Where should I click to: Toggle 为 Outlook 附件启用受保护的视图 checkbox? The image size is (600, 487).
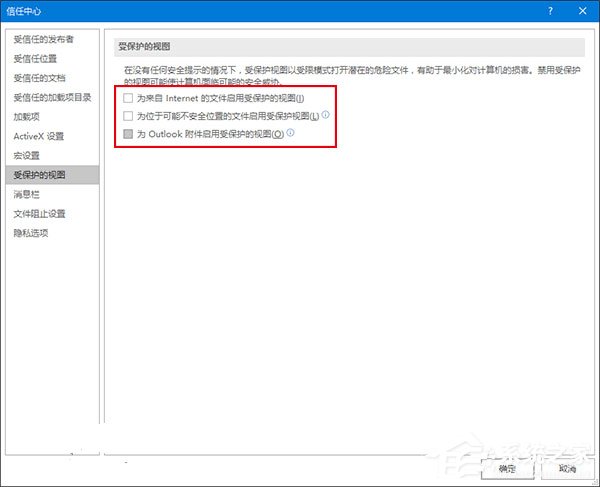click(128, 134)
